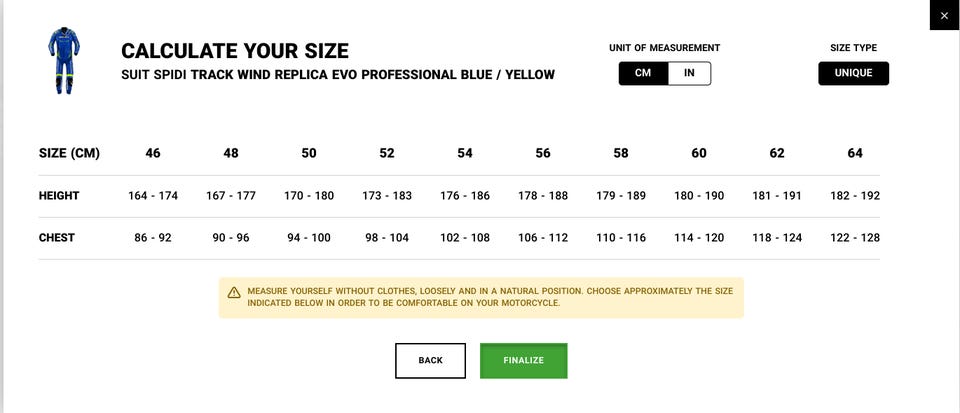
Task: Choose size 64 column header
Action: pos(855,153)
